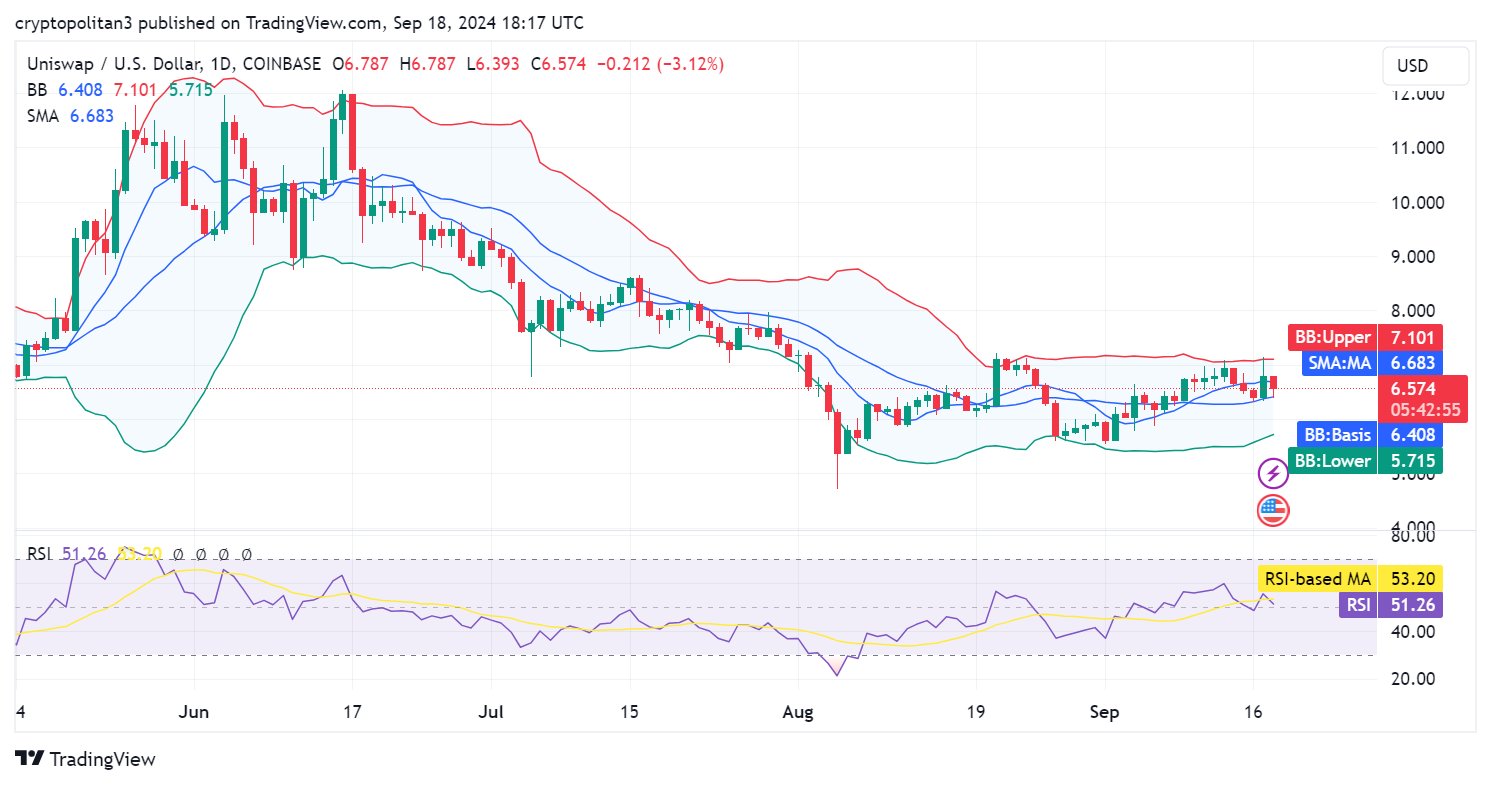Image resolution: width=1491 pixels, height=785 pixels.
Task: Click the TradingView logo at bottom left
Action: [85, 759]
